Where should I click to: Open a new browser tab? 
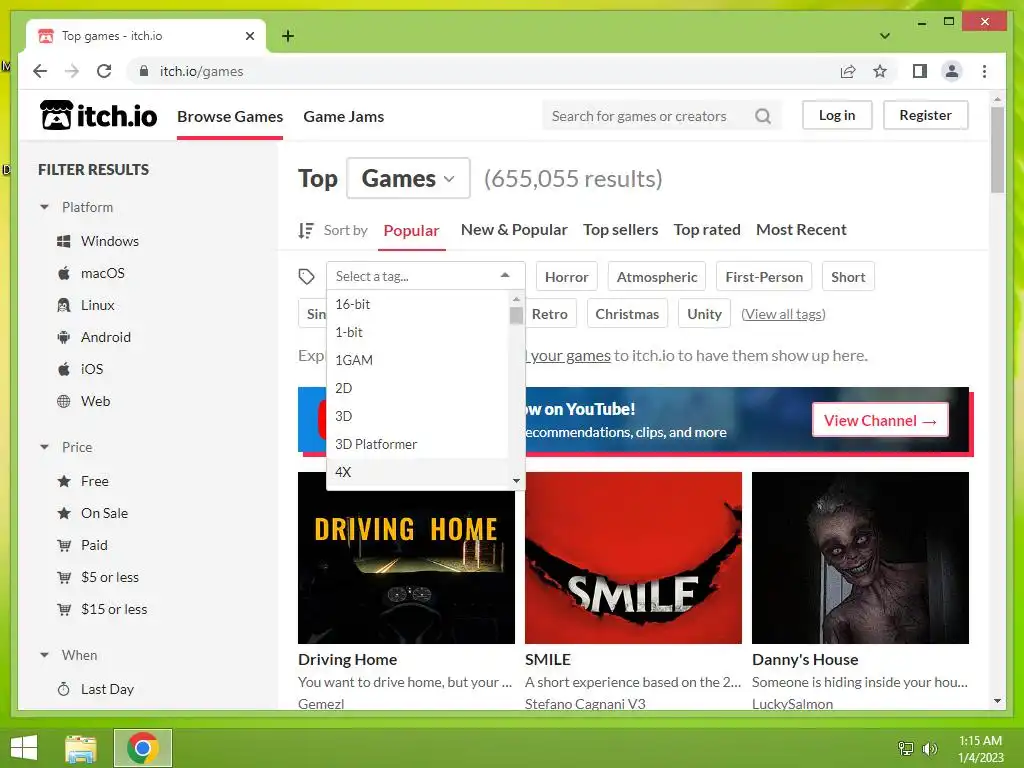288,36
